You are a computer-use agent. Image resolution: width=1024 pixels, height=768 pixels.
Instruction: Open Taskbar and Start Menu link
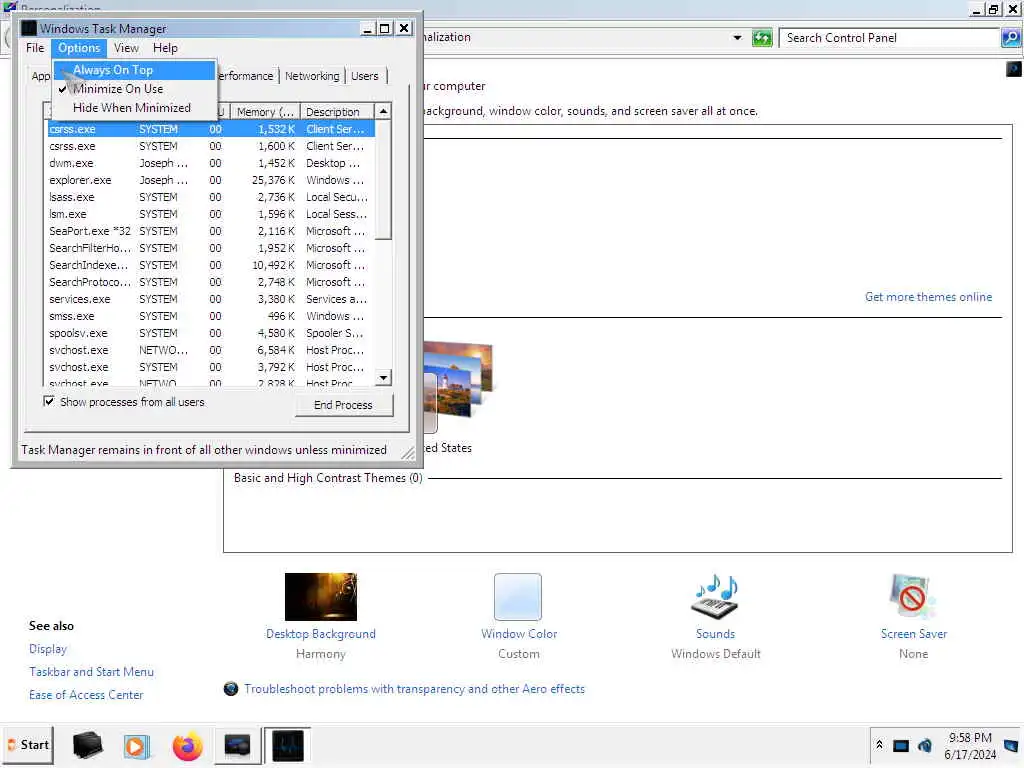click(91, 672)
